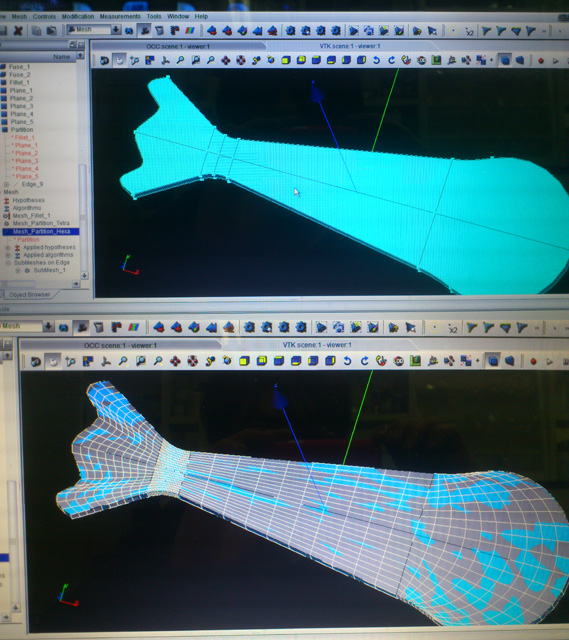The height and width of the screenshot is (640, 569).
Task: Click red record button in bottom viewer toolbar
Action: 533,361
